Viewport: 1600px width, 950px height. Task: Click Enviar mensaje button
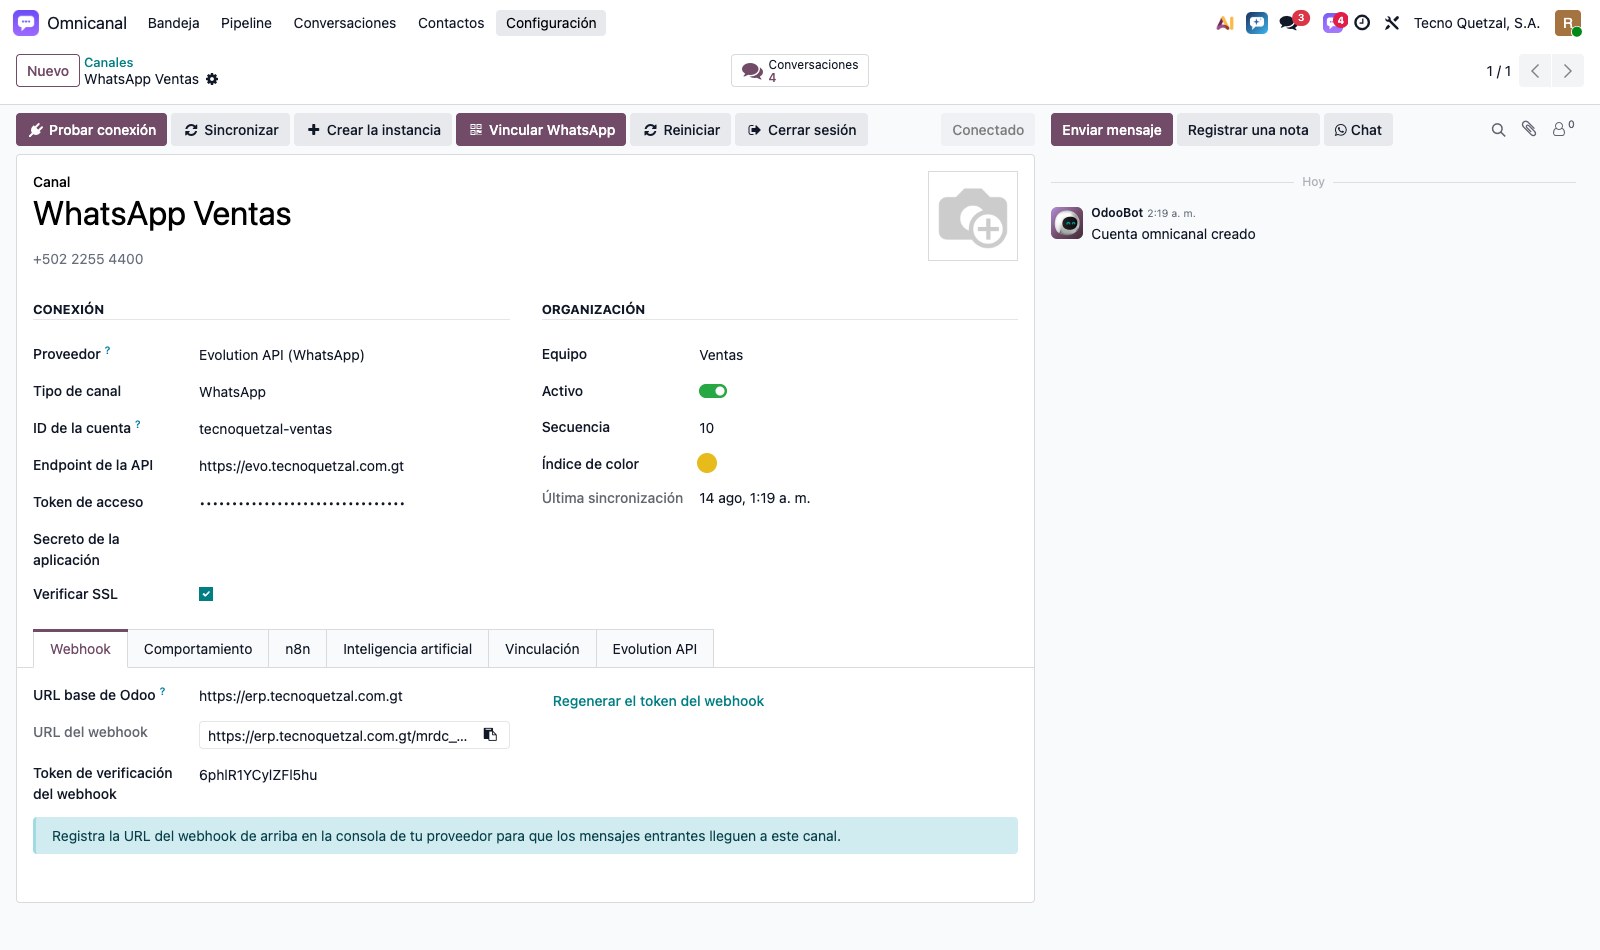(x=1111, y=130)
